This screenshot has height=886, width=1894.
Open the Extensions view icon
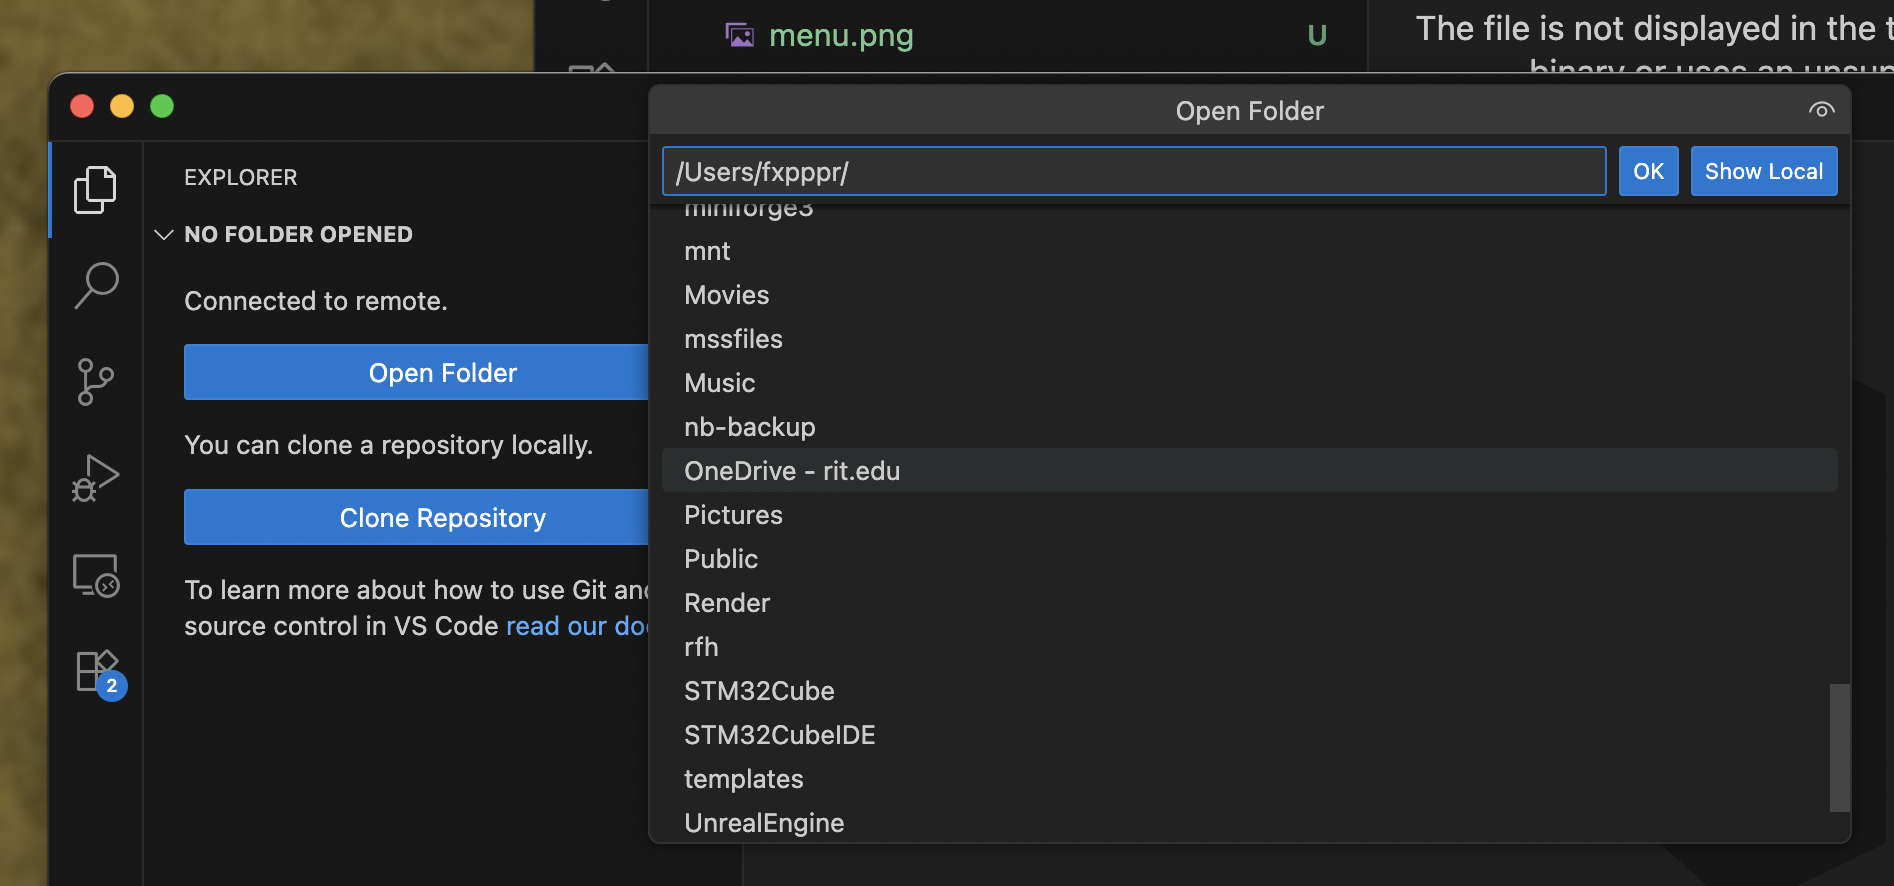coord(98,672)
